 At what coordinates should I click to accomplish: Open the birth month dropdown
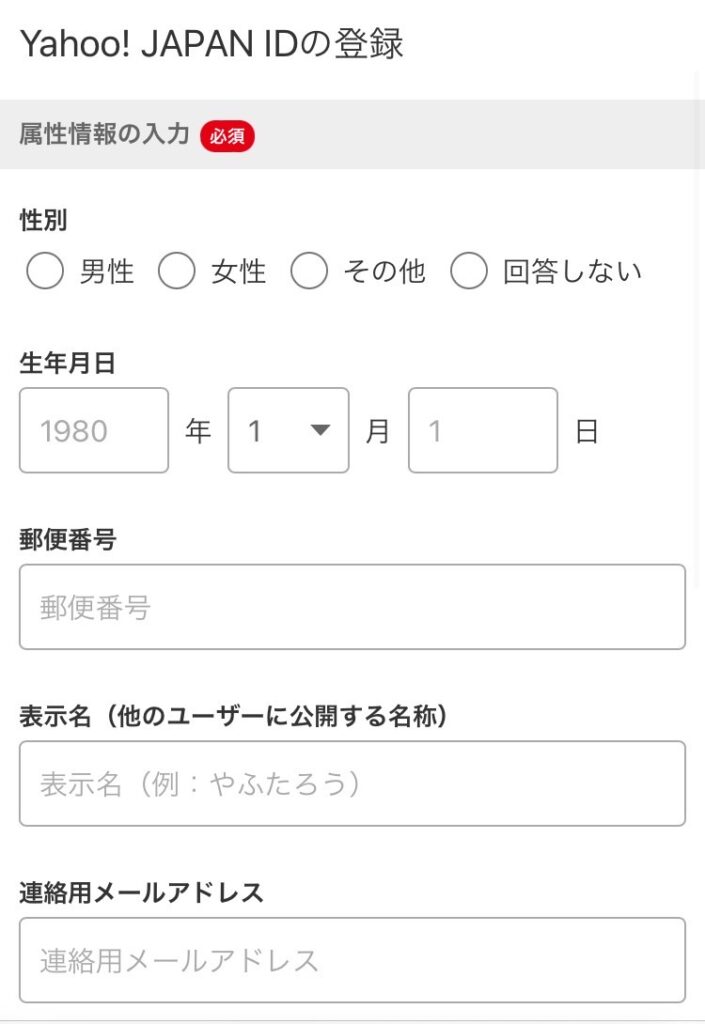point(288,430)
